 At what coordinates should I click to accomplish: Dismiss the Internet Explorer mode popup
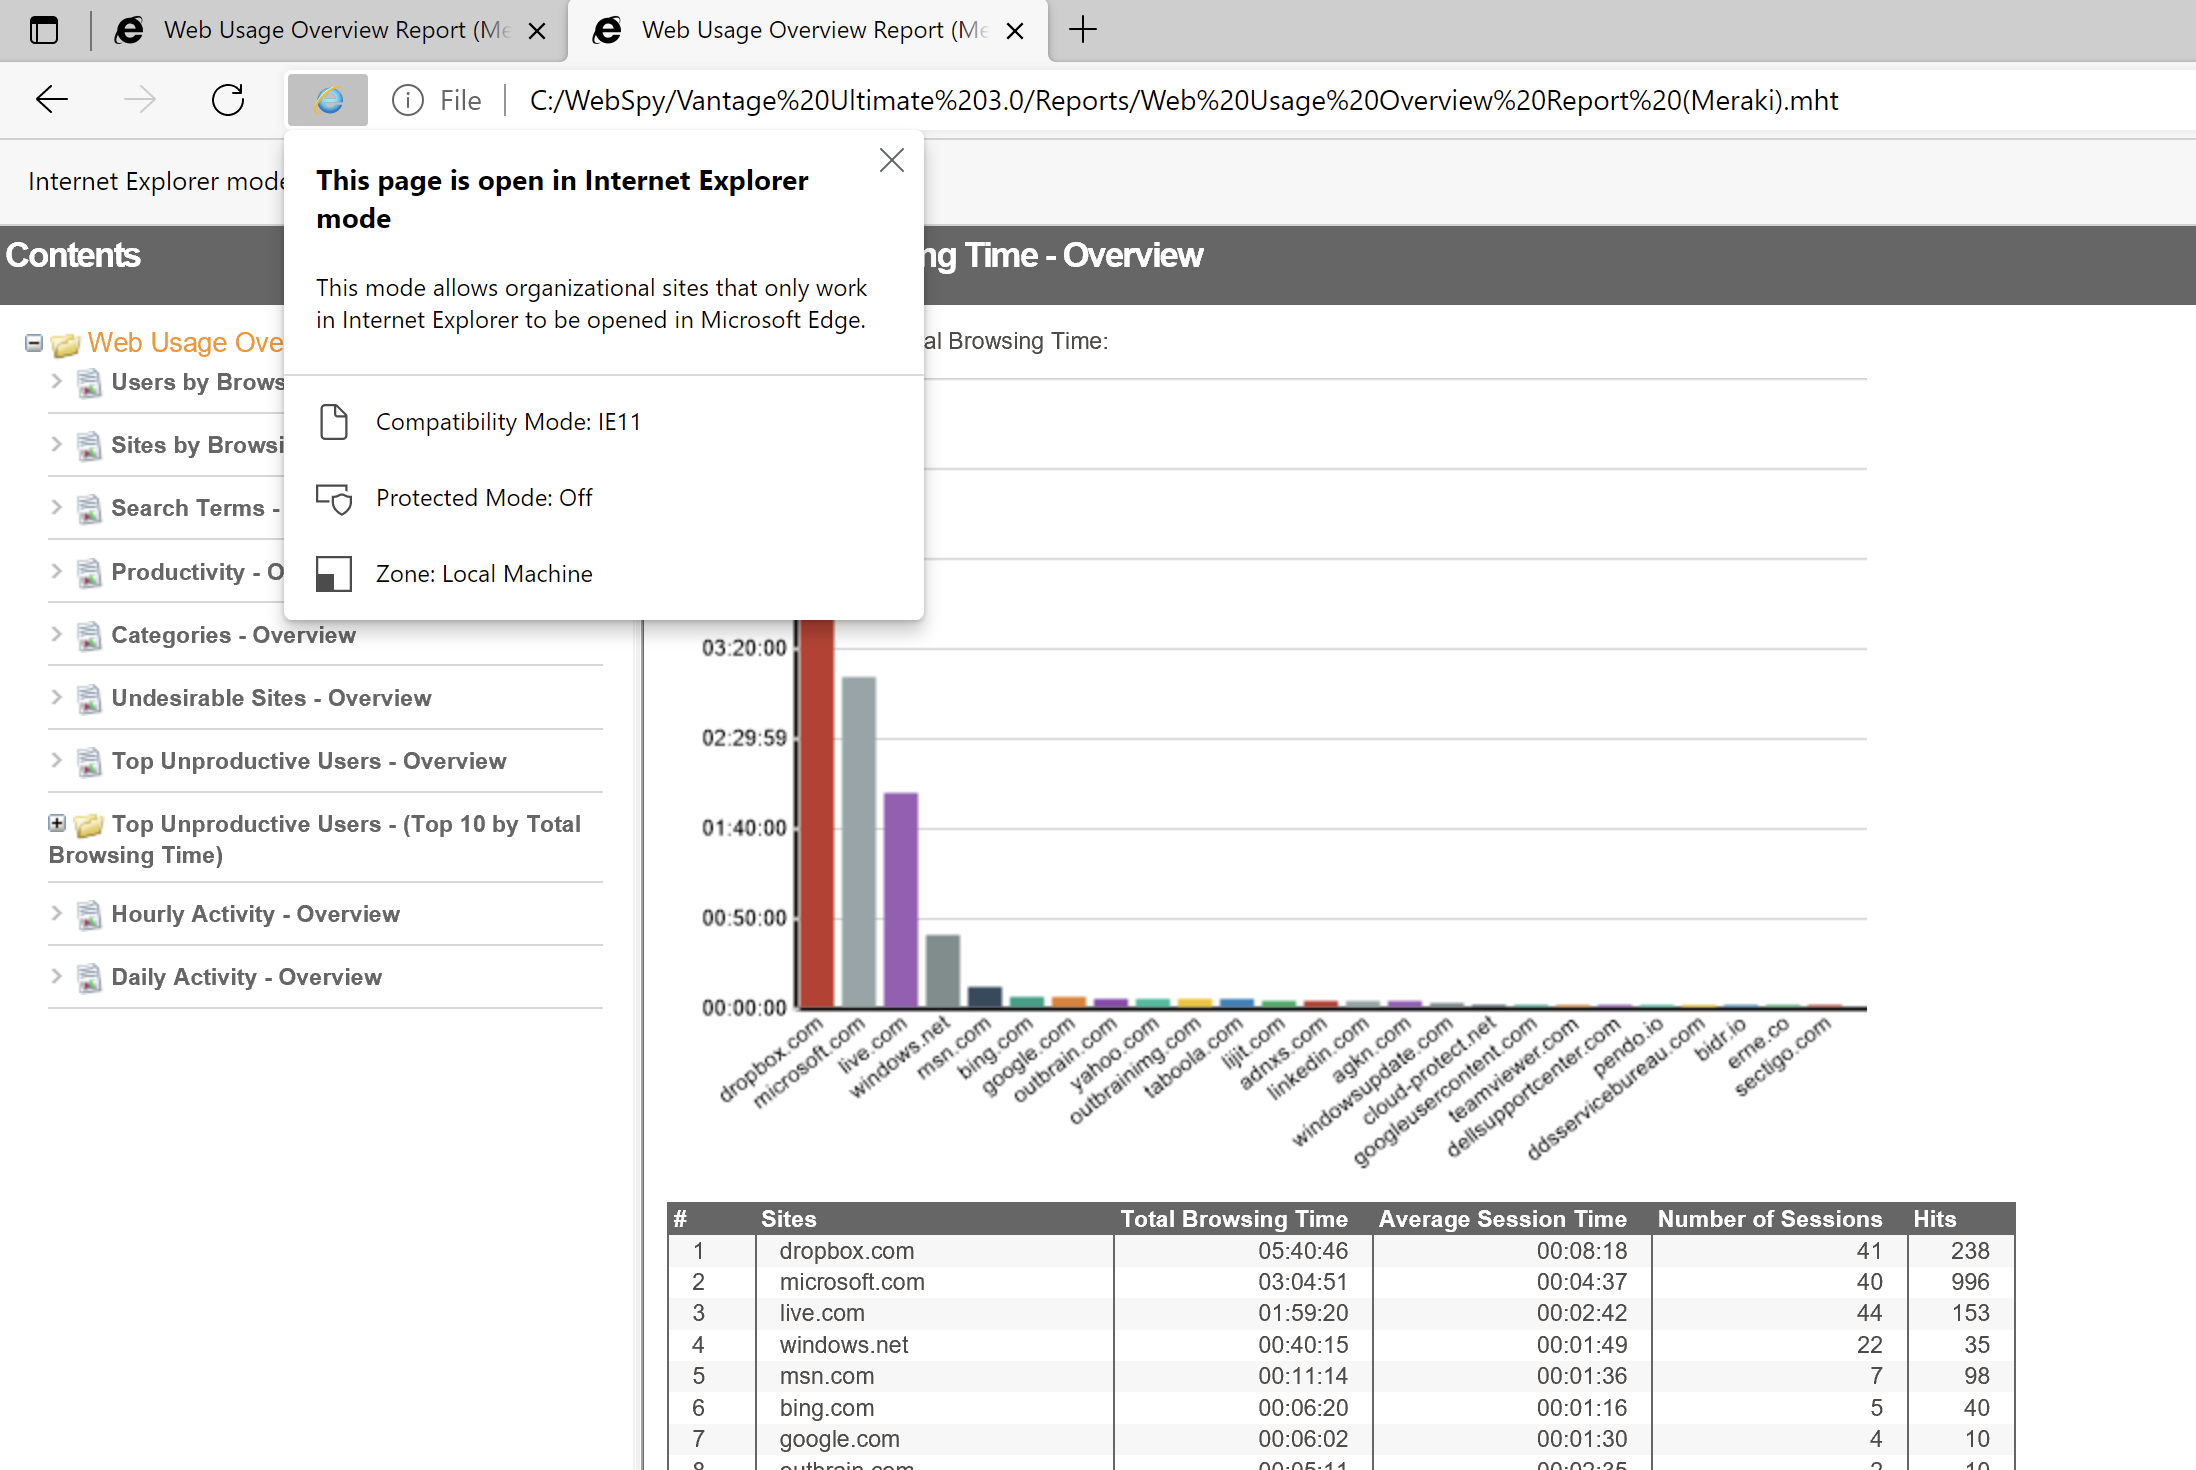891,160
